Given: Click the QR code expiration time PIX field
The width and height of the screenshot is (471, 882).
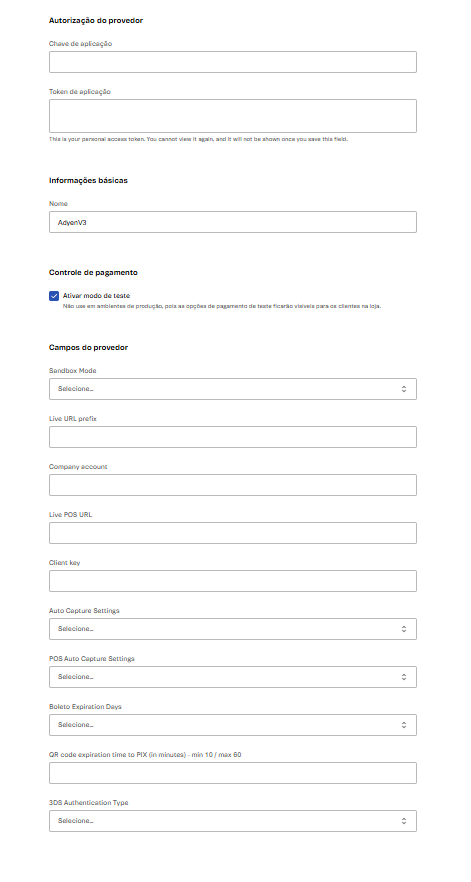Looking at the screenshot, I should click(232, 773).
